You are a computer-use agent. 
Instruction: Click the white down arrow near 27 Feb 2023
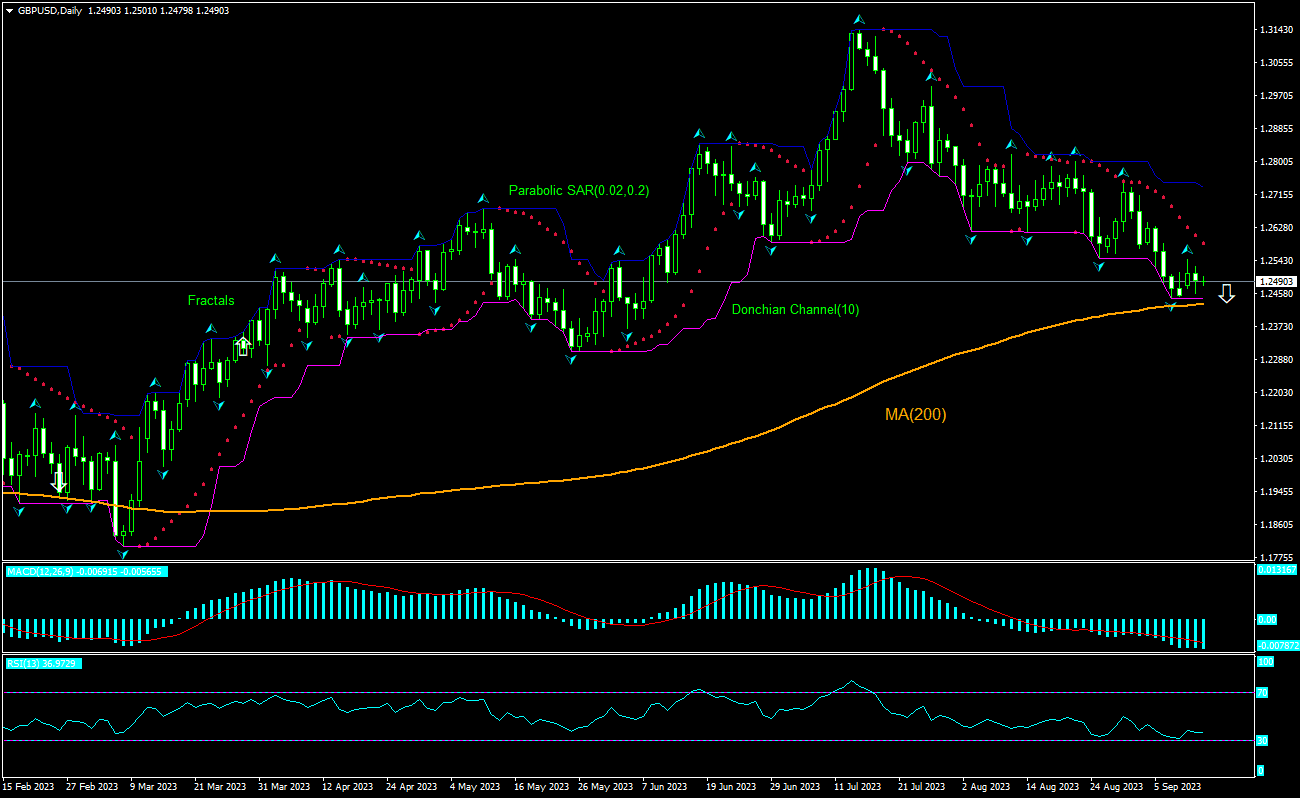point(59,481)
